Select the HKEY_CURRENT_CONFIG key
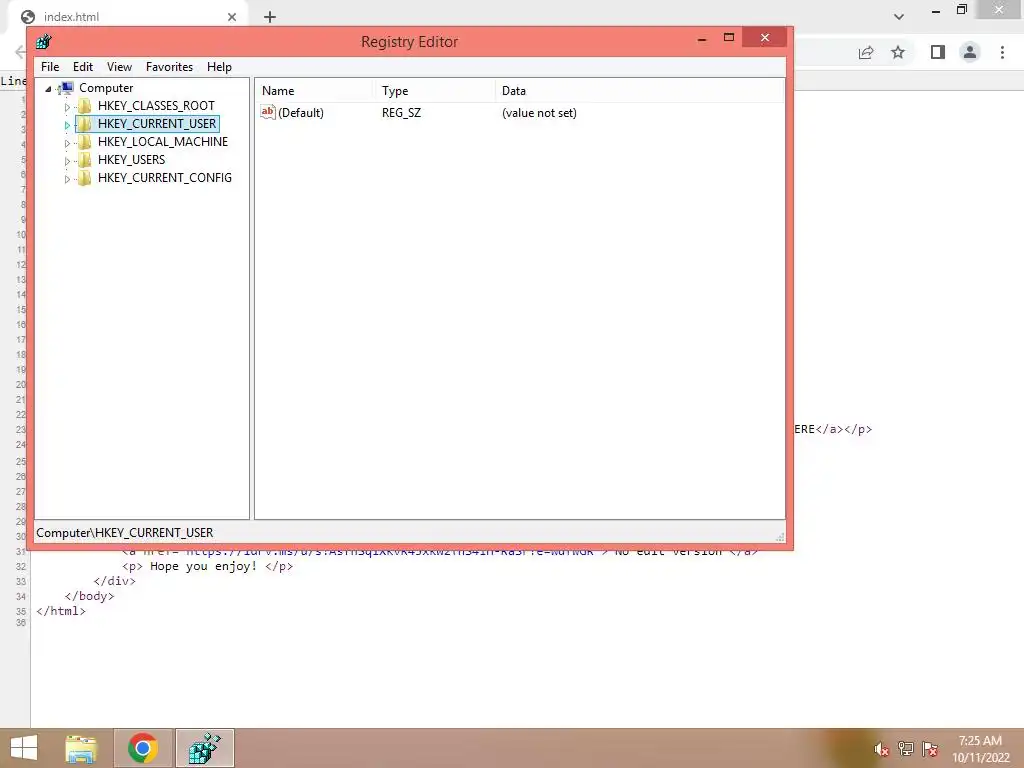This screenshot has width=1024, height=768. 165,178
